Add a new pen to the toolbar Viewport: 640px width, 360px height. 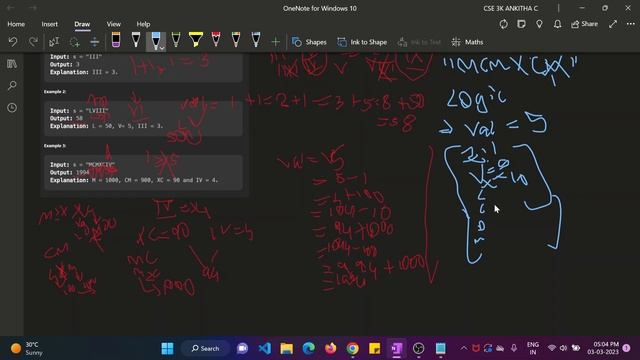(276, 42)
